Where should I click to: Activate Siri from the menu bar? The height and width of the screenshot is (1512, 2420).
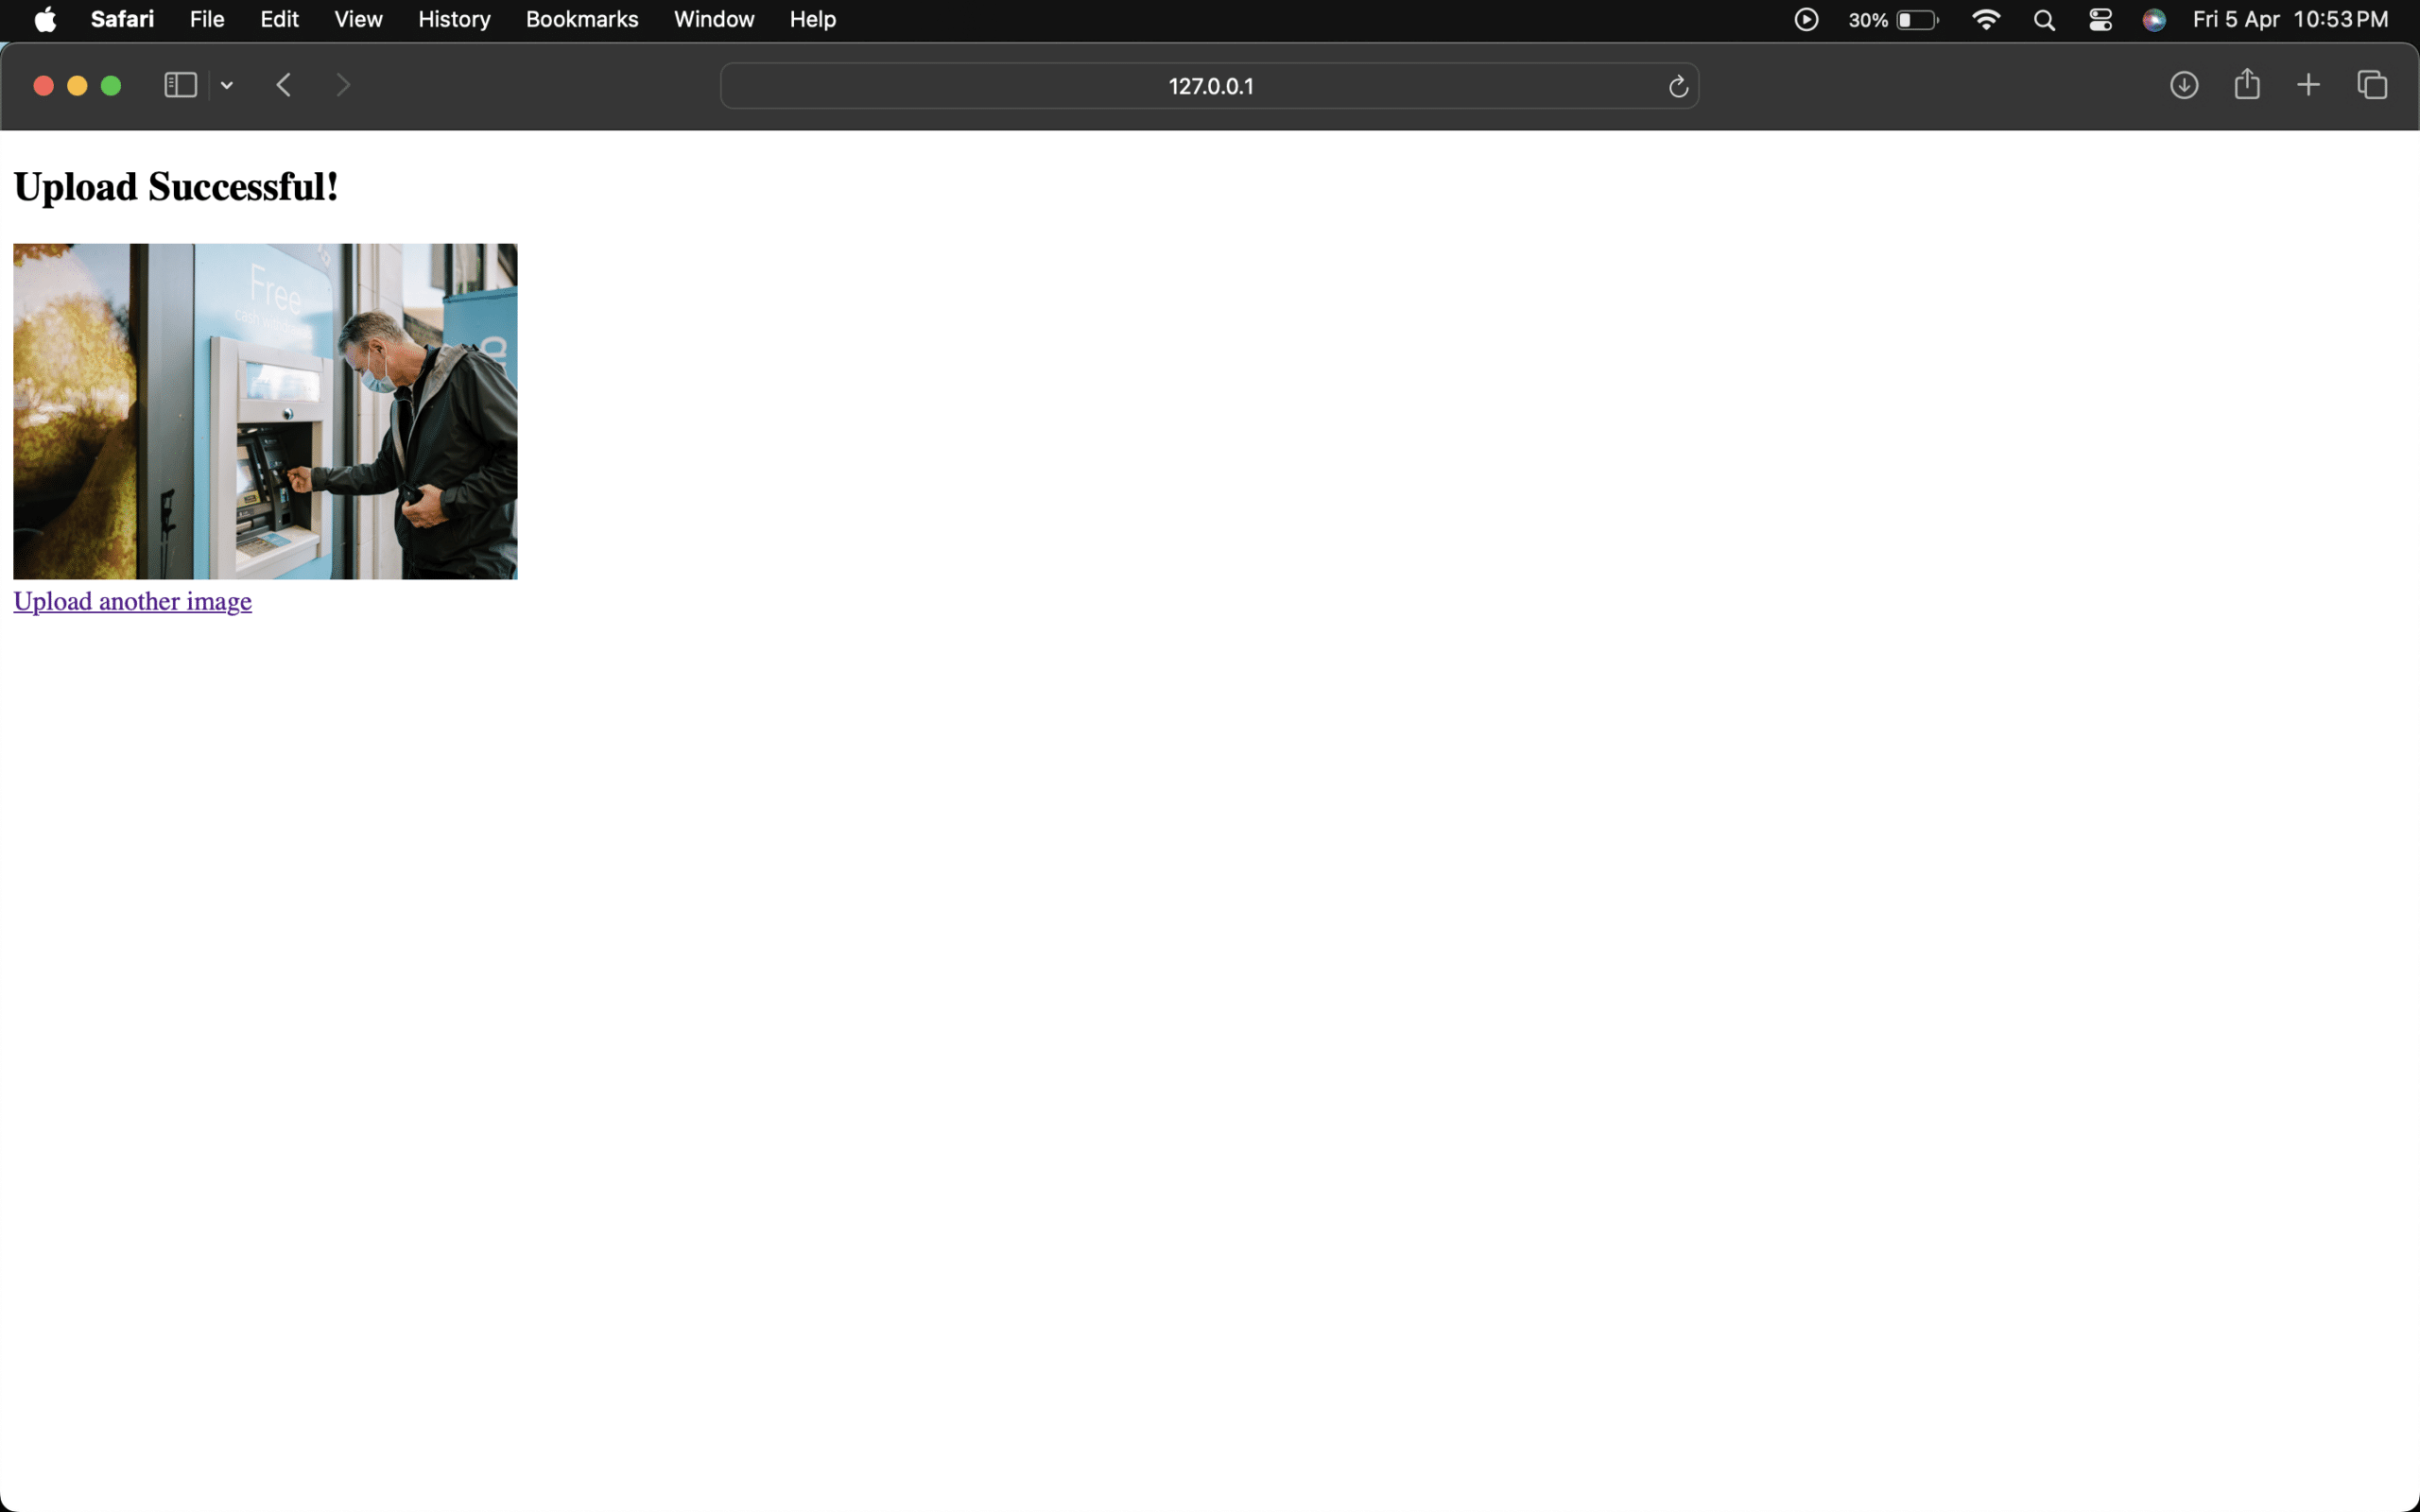coord(2154,19)
